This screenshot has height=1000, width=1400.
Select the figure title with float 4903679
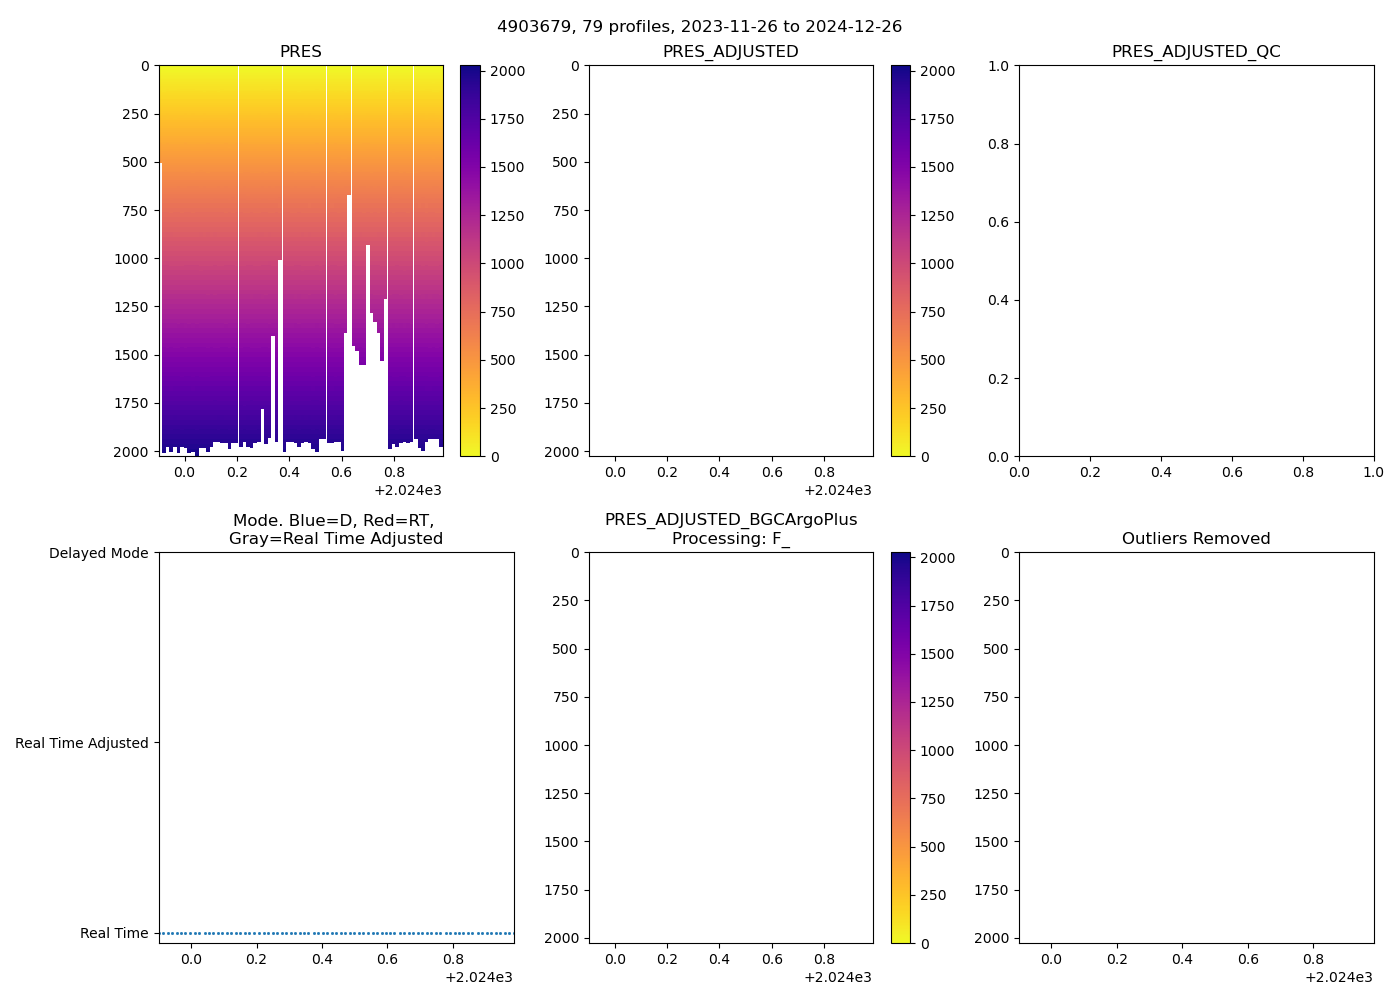699,27
